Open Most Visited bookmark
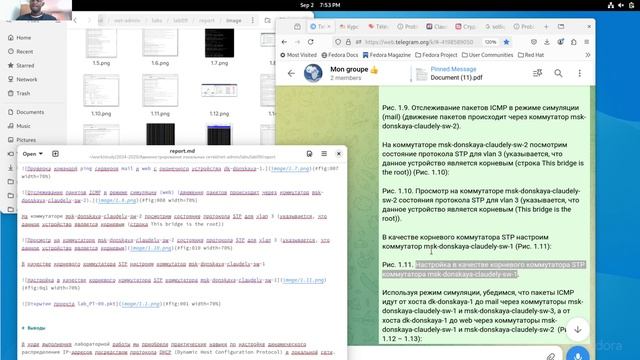Screen dimensions: 640x360 (x=298, y=55)
